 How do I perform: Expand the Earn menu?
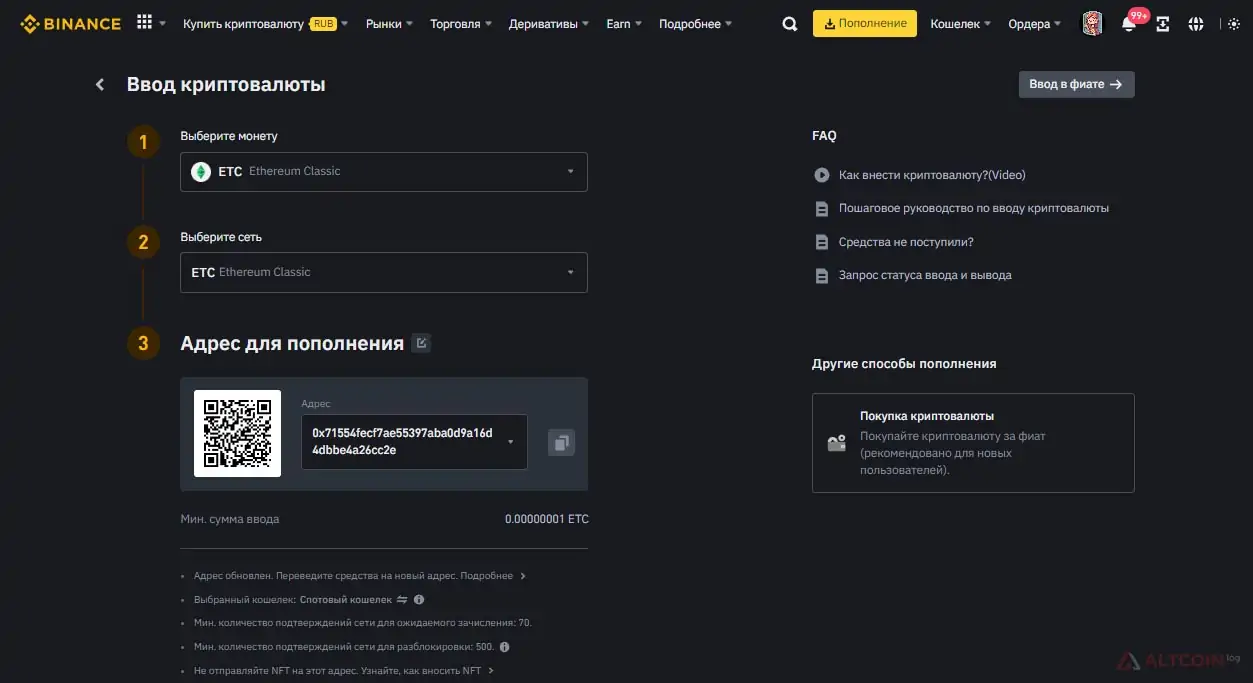click(624, 24)
